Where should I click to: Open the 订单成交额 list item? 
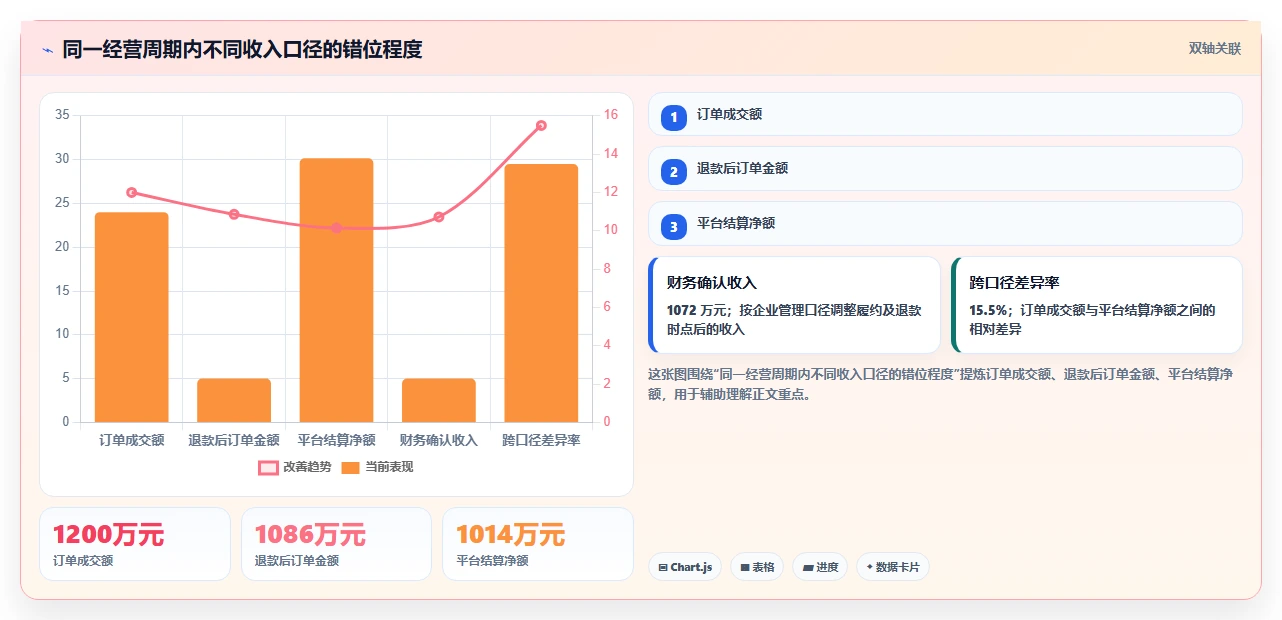945,114
